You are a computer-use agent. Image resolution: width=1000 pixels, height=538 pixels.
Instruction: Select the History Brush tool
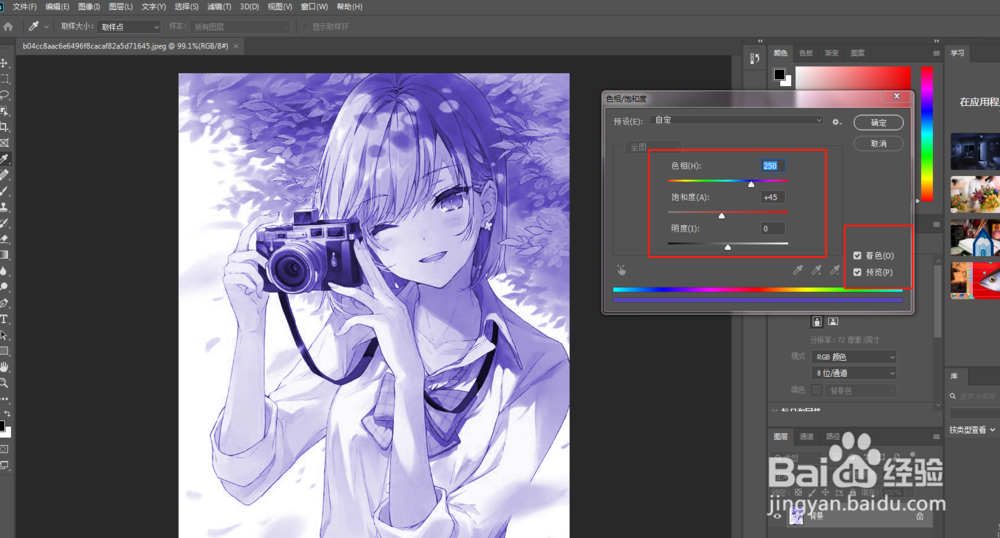click(4, 222)
